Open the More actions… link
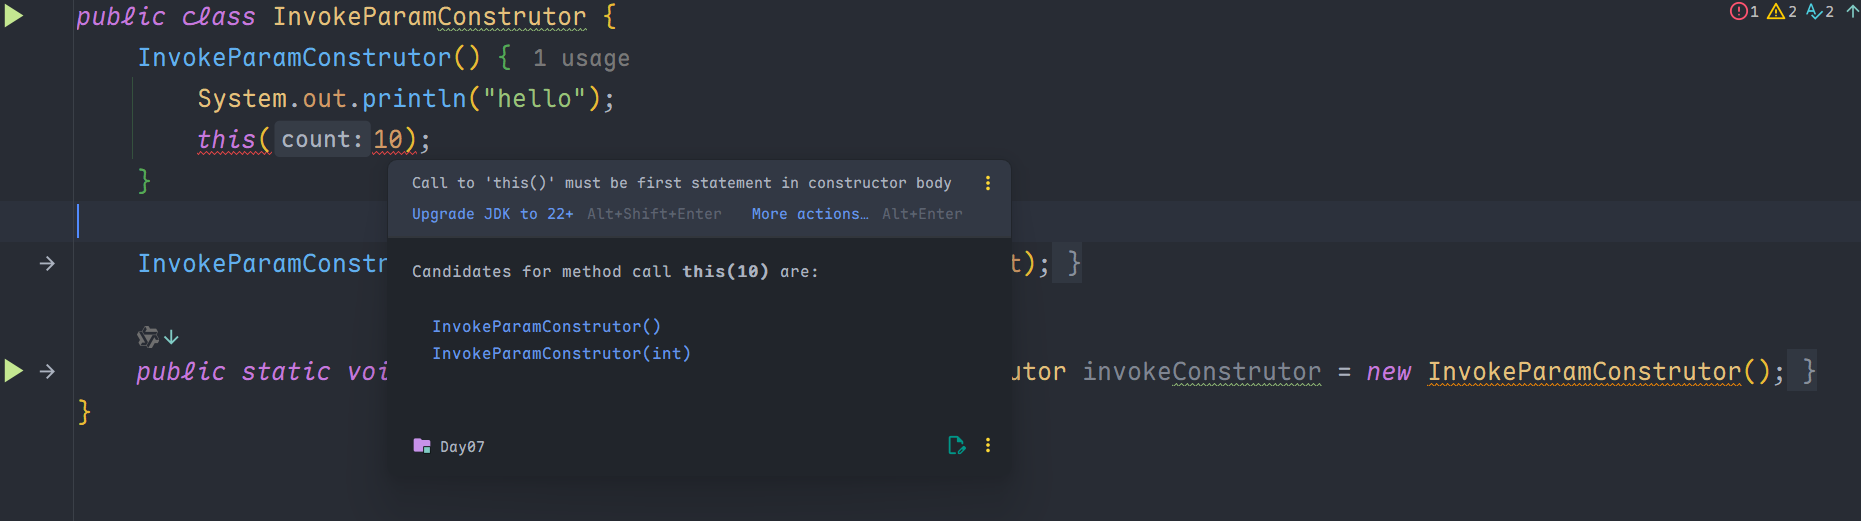 (809, 214)
